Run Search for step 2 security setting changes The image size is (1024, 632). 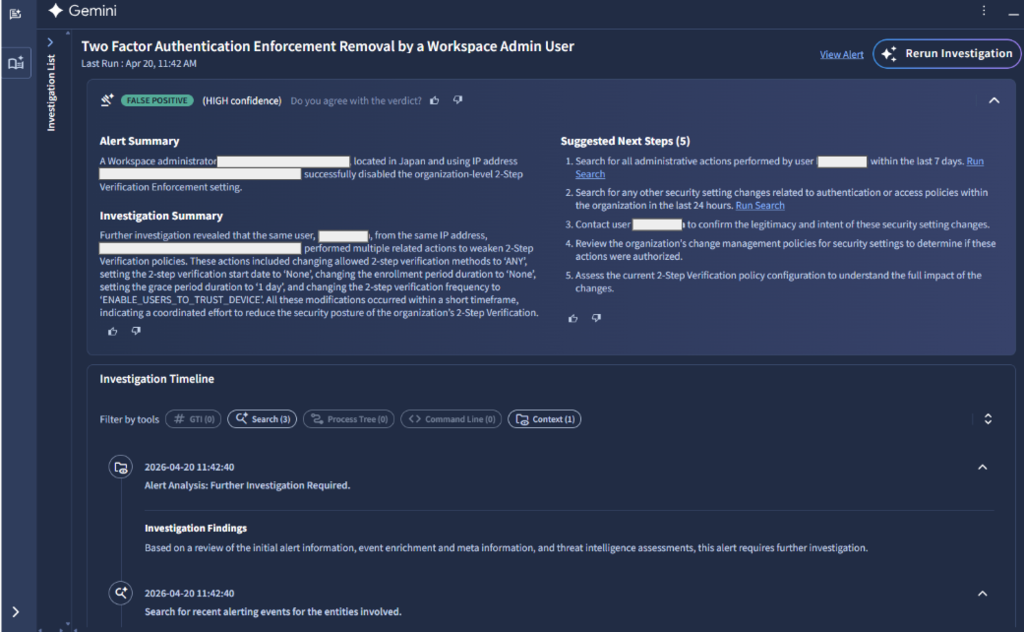[x=760, y=206]
